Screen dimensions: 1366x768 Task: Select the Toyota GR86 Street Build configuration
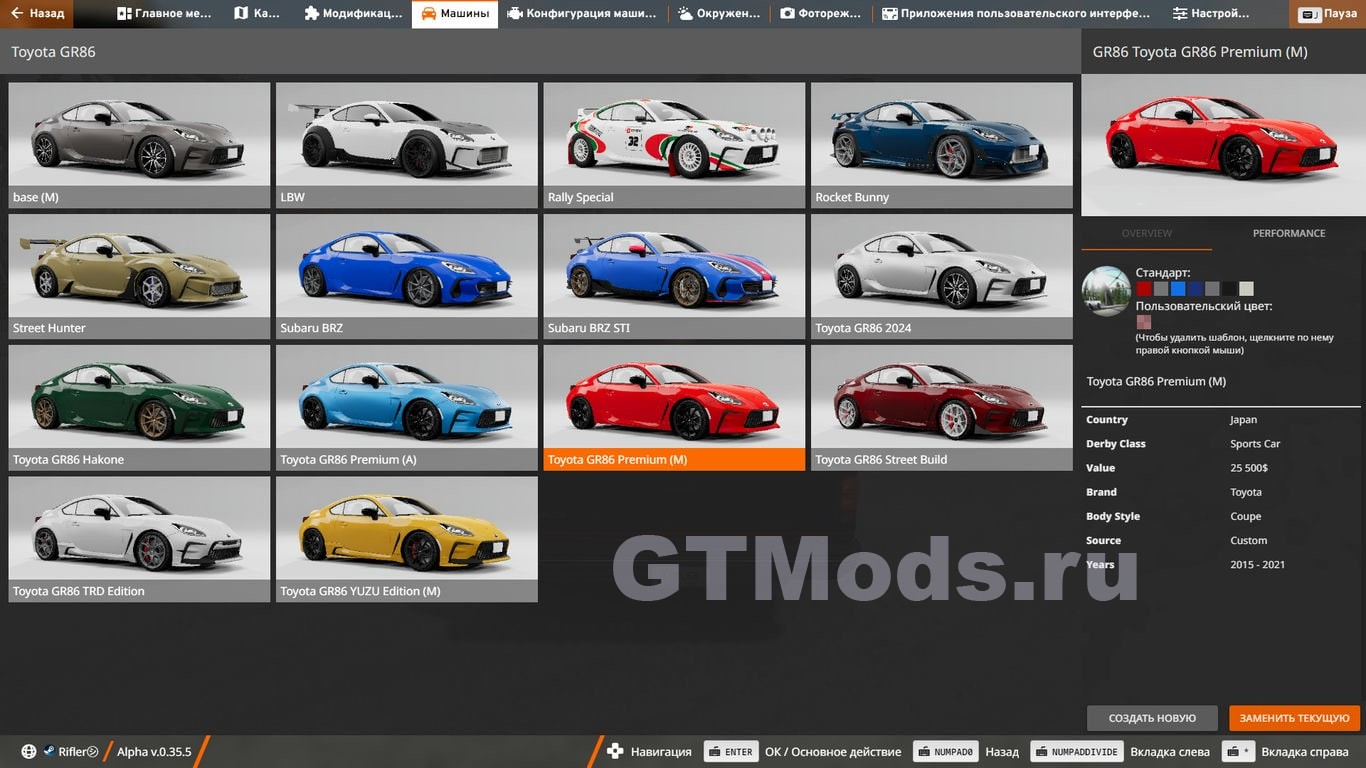tap(942, 408)
